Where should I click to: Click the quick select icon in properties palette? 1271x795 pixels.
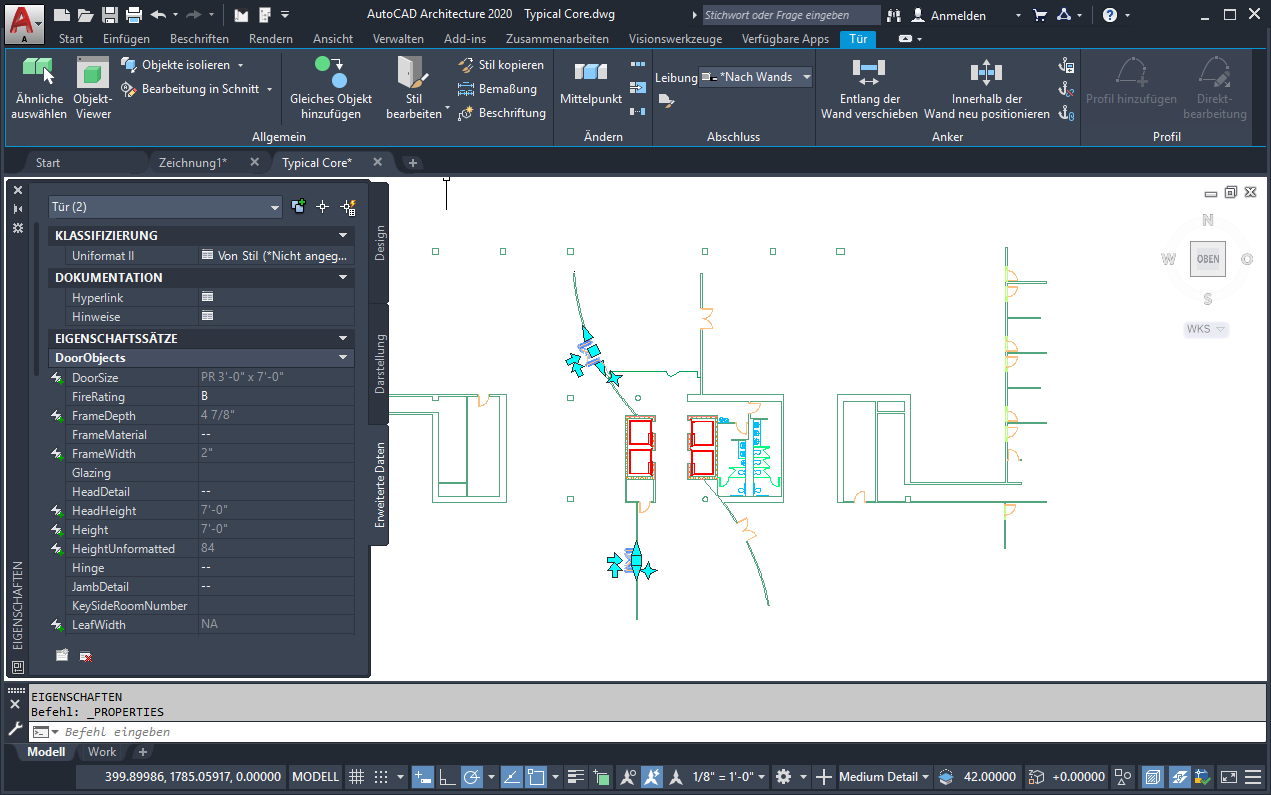pos(348,207)
